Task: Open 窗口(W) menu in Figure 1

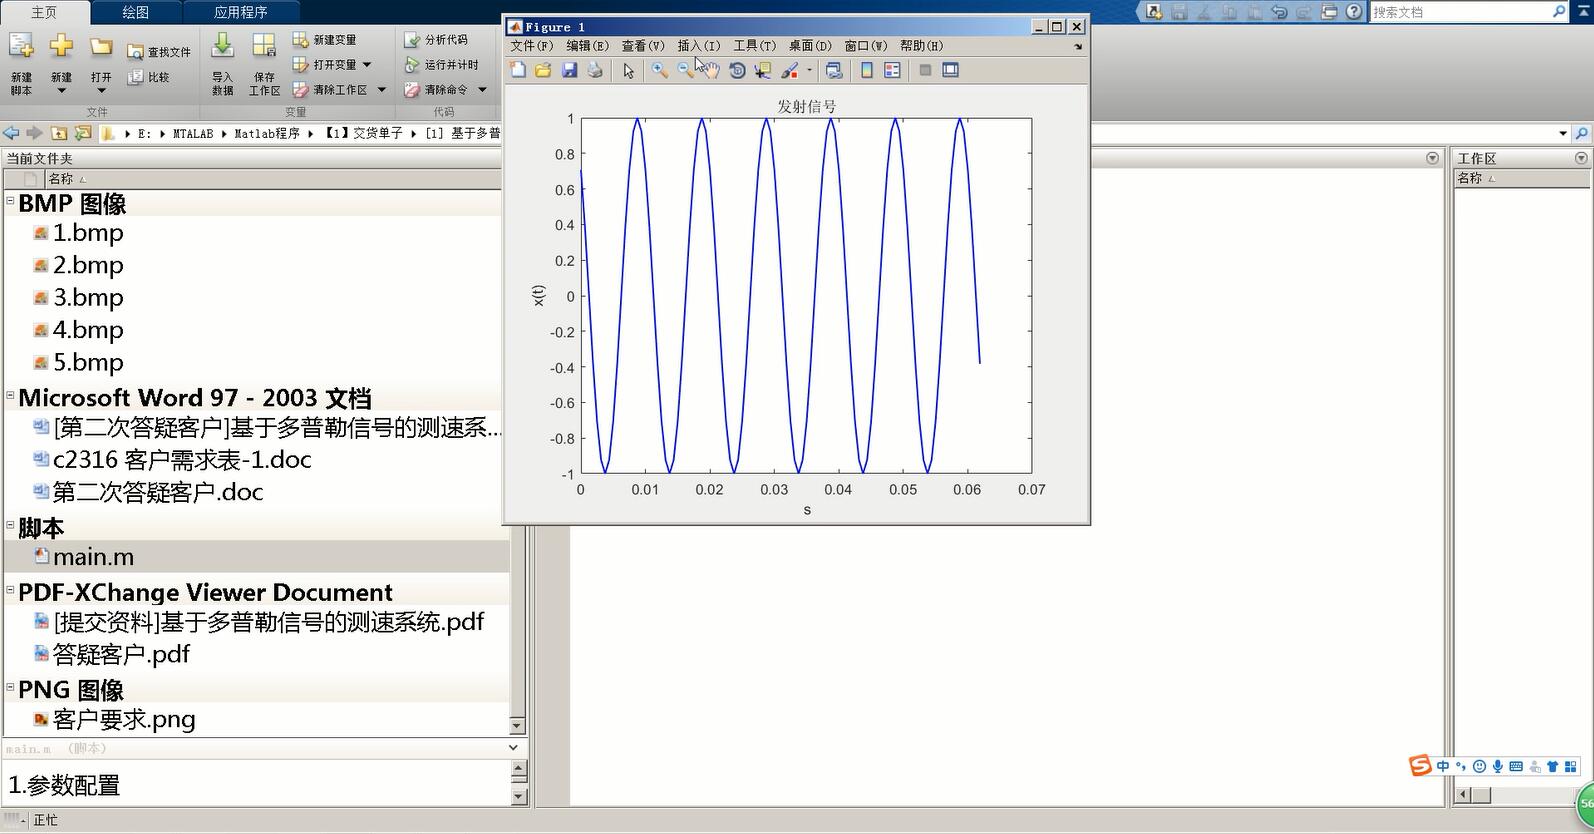Action: pos(865,46)
